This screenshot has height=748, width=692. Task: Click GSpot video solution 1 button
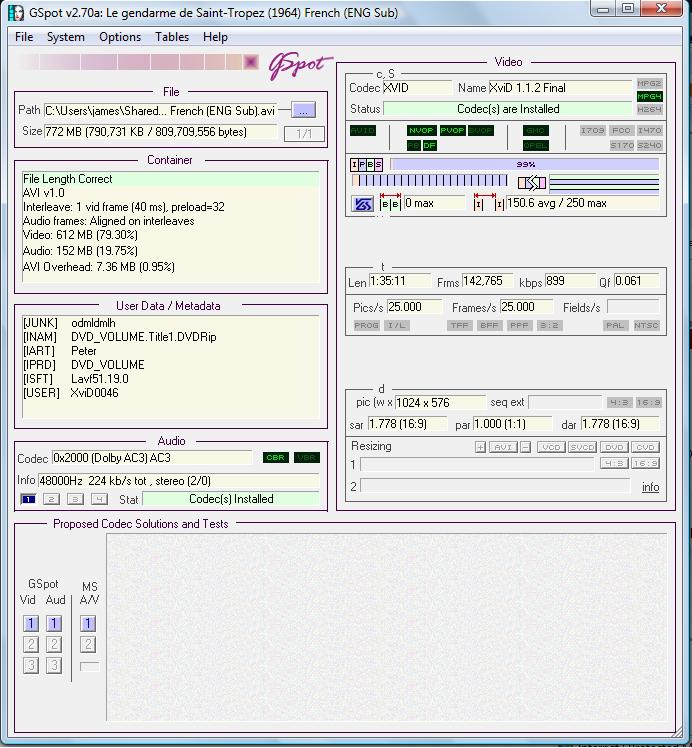[x=31, y=623]
